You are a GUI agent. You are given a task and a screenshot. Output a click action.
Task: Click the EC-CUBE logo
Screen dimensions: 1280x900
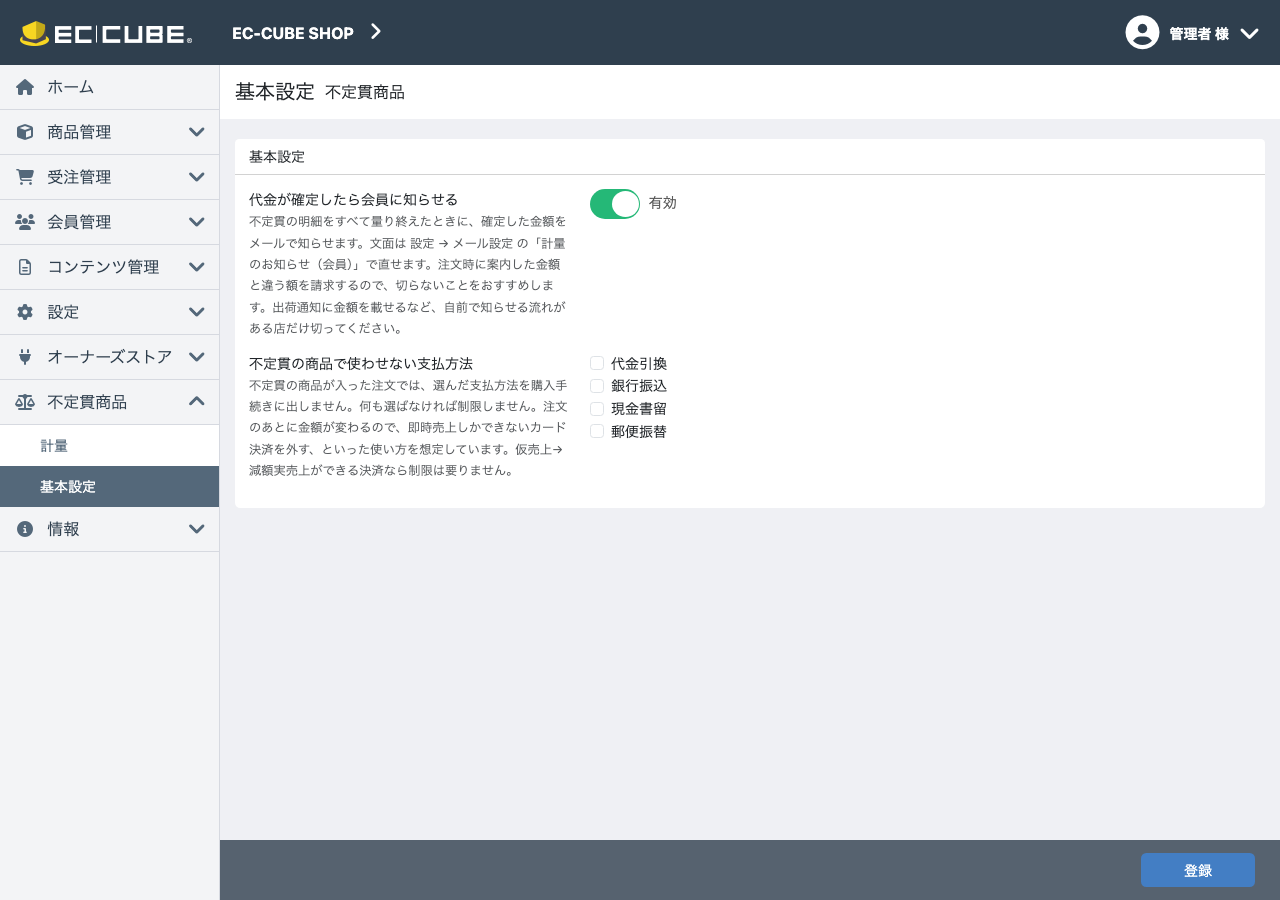point(106,33)
